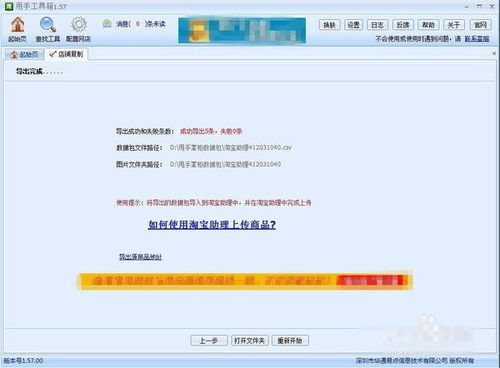
Task: Click the message envelope icon
Action: coord(107,24)
